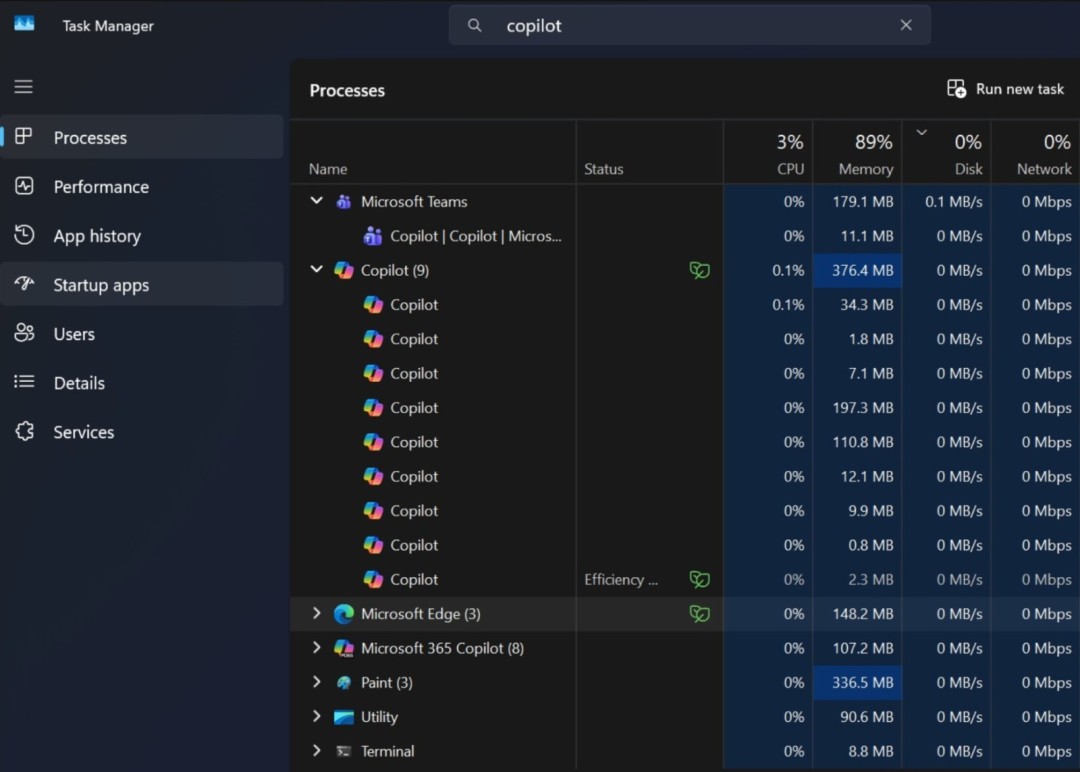The height and width of the screenshot is (772, 1080).
Task: Clear the copilot search with X
Action: click(x=905, y=25)
